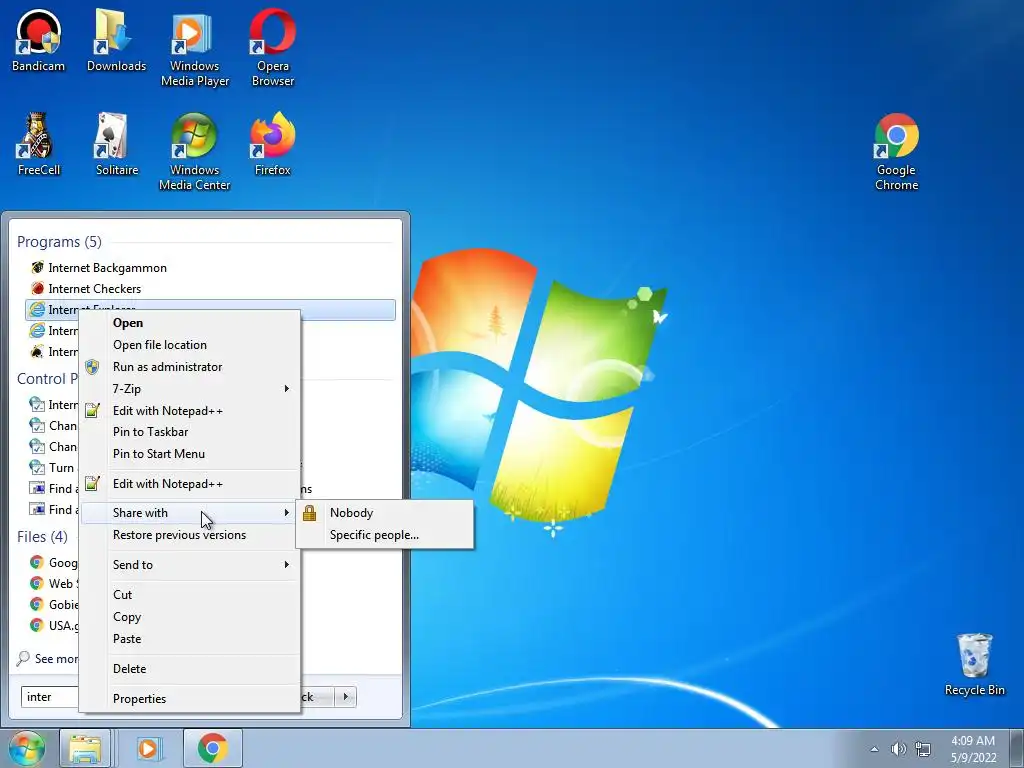
Task: Select the Windows Media Center desktop icon
Action: click(x=195, y=152)
